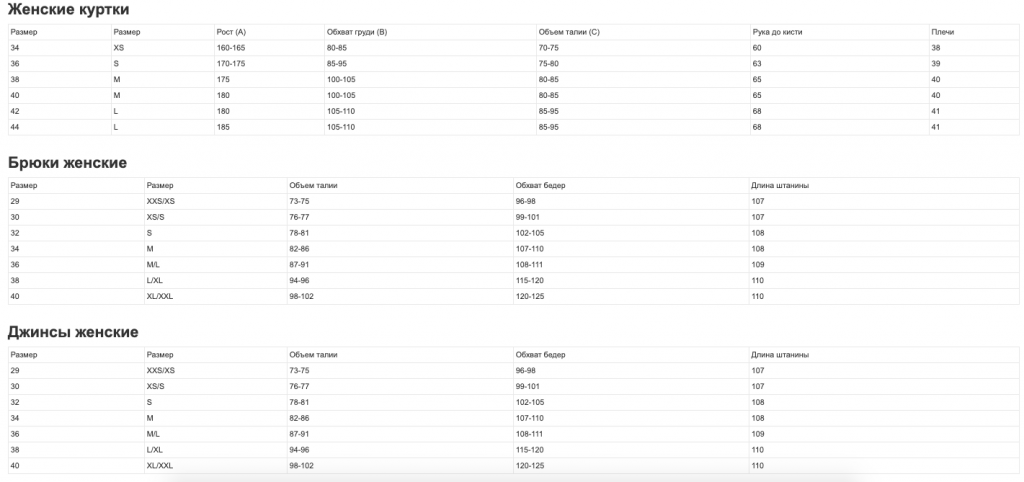Select the 170-175 height cell
The image size is (1024, 482).
[x=231, y=63]
